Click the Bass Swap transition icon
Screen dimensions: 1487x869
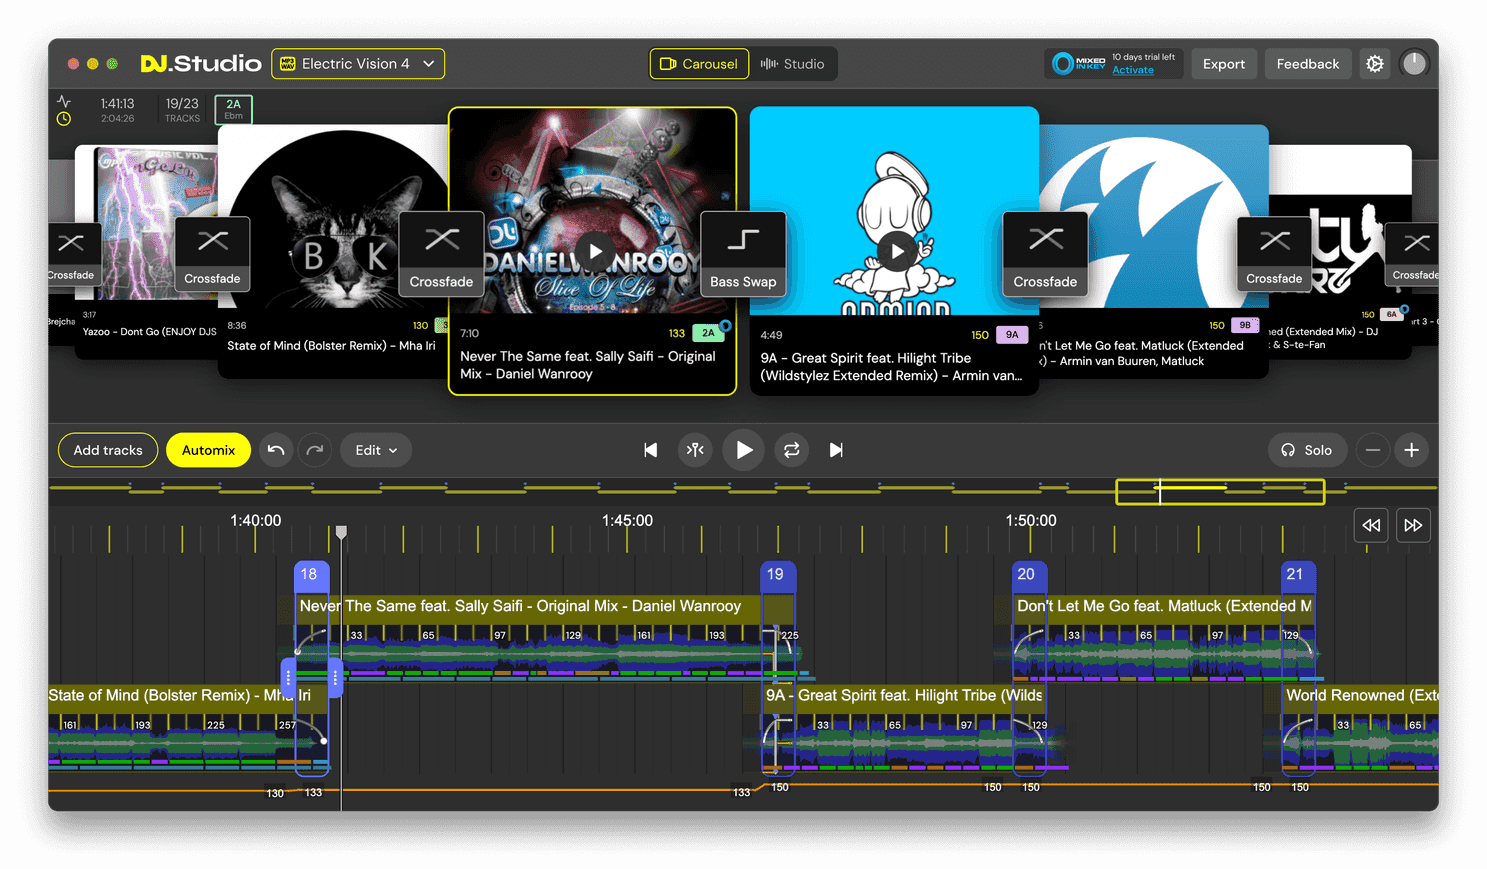pyautogui.click(x=743, y=253)
